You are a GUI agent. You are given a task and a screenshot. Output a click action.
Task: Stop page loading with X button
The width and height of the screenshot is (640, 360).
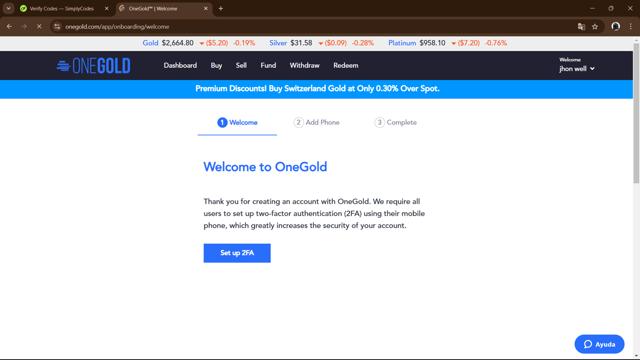(39, 27)
